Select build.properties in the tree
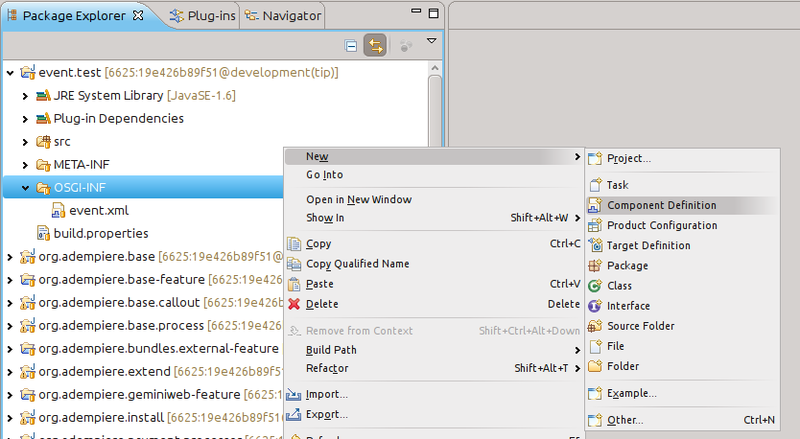This screenshot has width=800, height=439. 100,234
